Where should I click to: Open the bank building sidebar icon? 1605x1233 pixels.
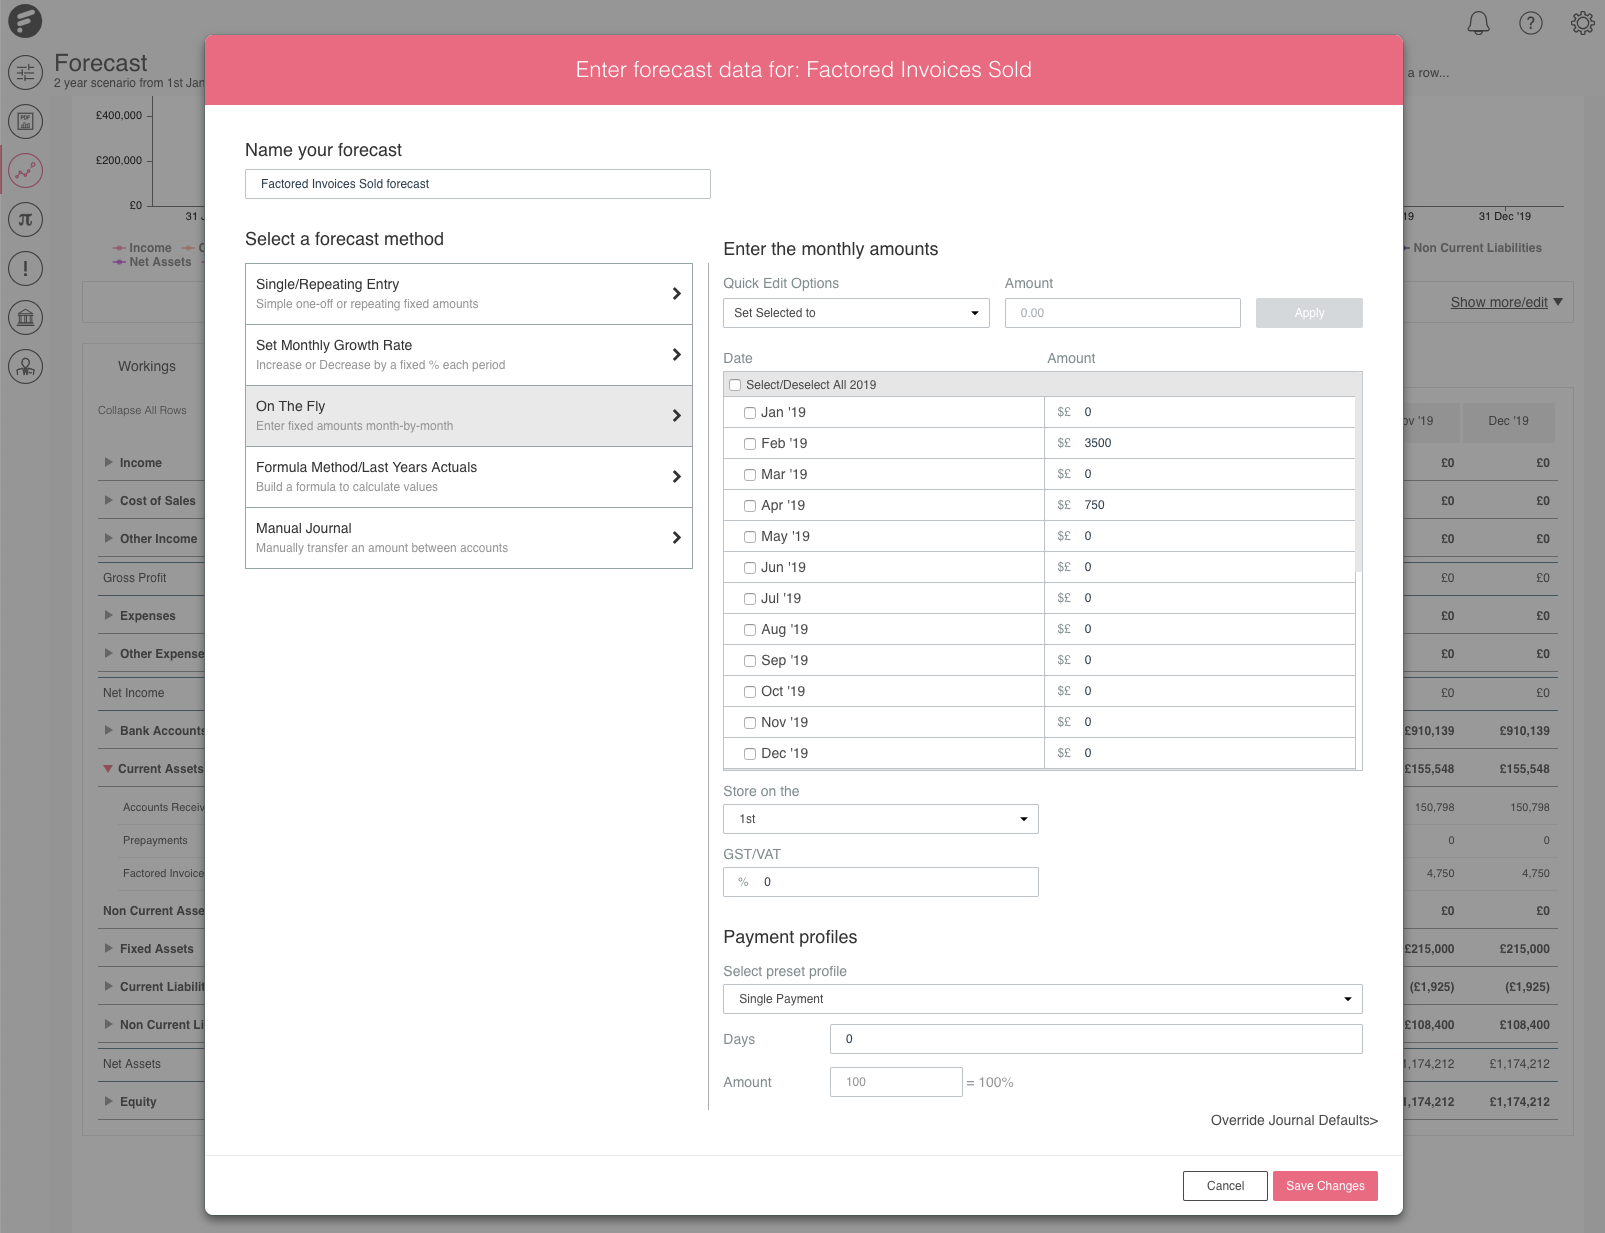tap(25, 318)
